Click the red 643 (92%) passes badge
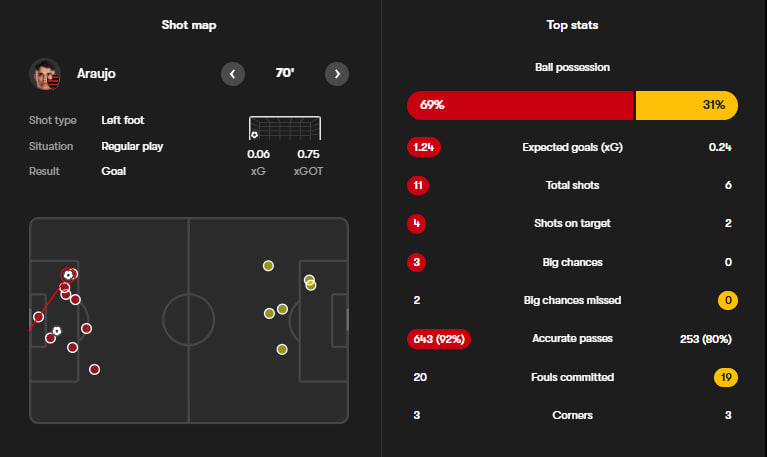The height and width of the screenshot is (457, 767). click(x=439, y=339)
